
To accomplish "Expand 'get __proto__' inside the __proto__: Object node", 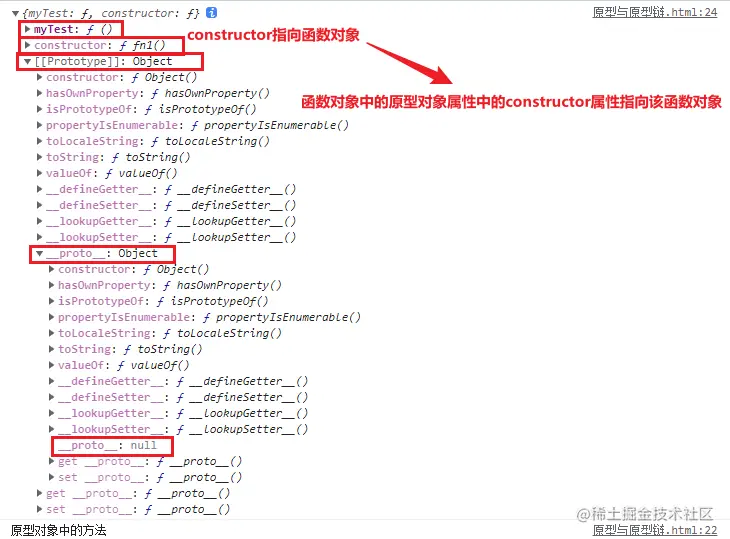I will click(x=52, y=461).
